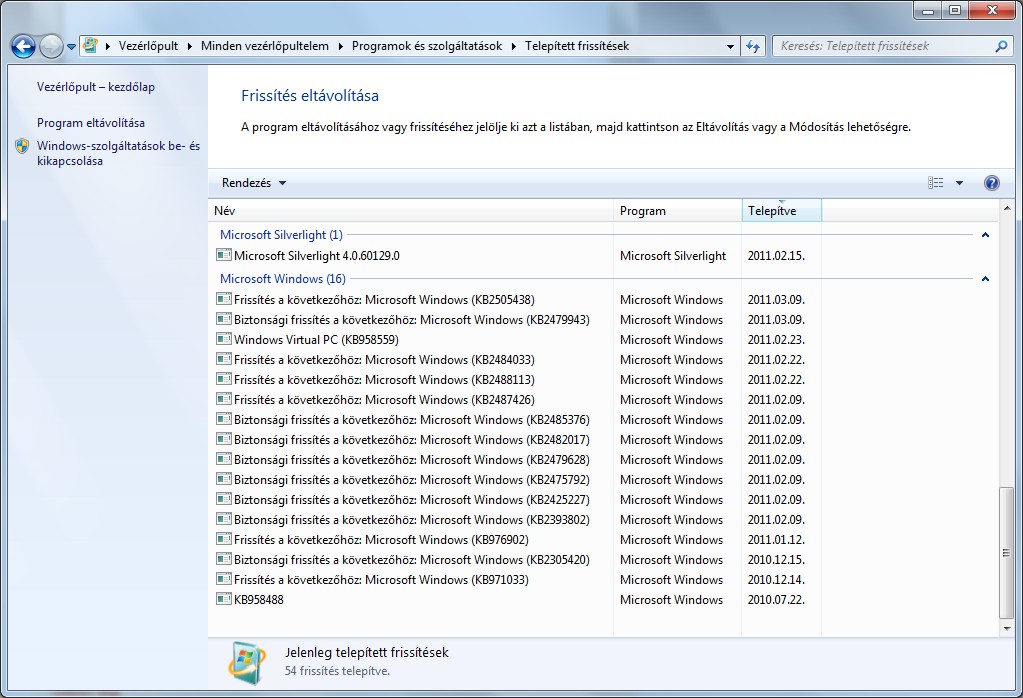Click the icon of update KB2505438
Viewport: 1023px width, 698px height.
pos(224,299)
